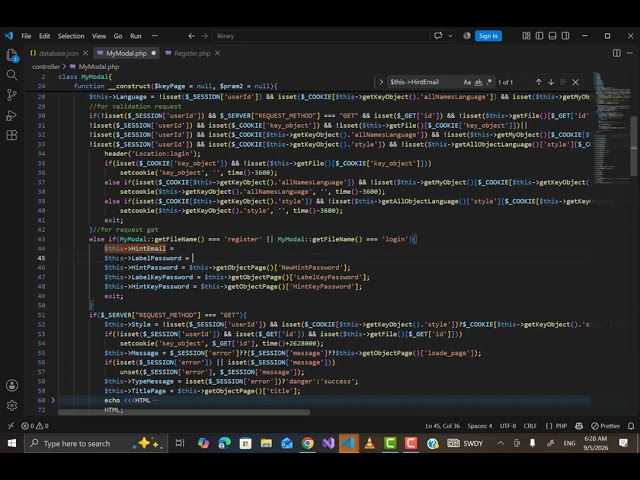Expand folded code at line 60
The height and width of the screenshot is (480, 640).
point(53,400)
